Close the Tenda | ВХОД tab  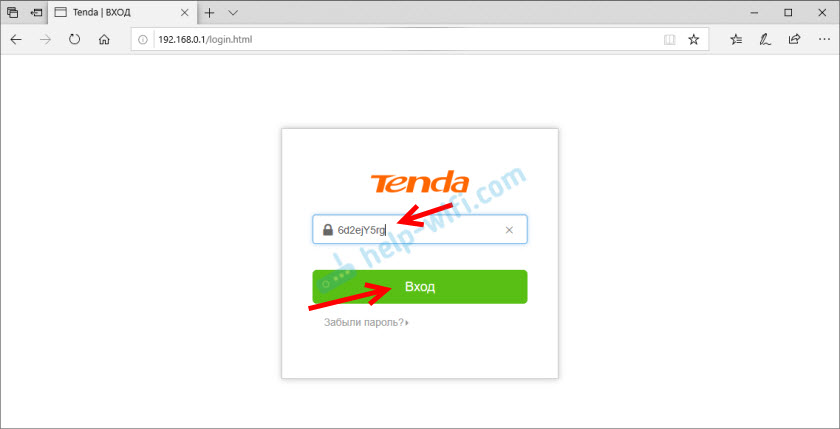click(x=185, y=12)
